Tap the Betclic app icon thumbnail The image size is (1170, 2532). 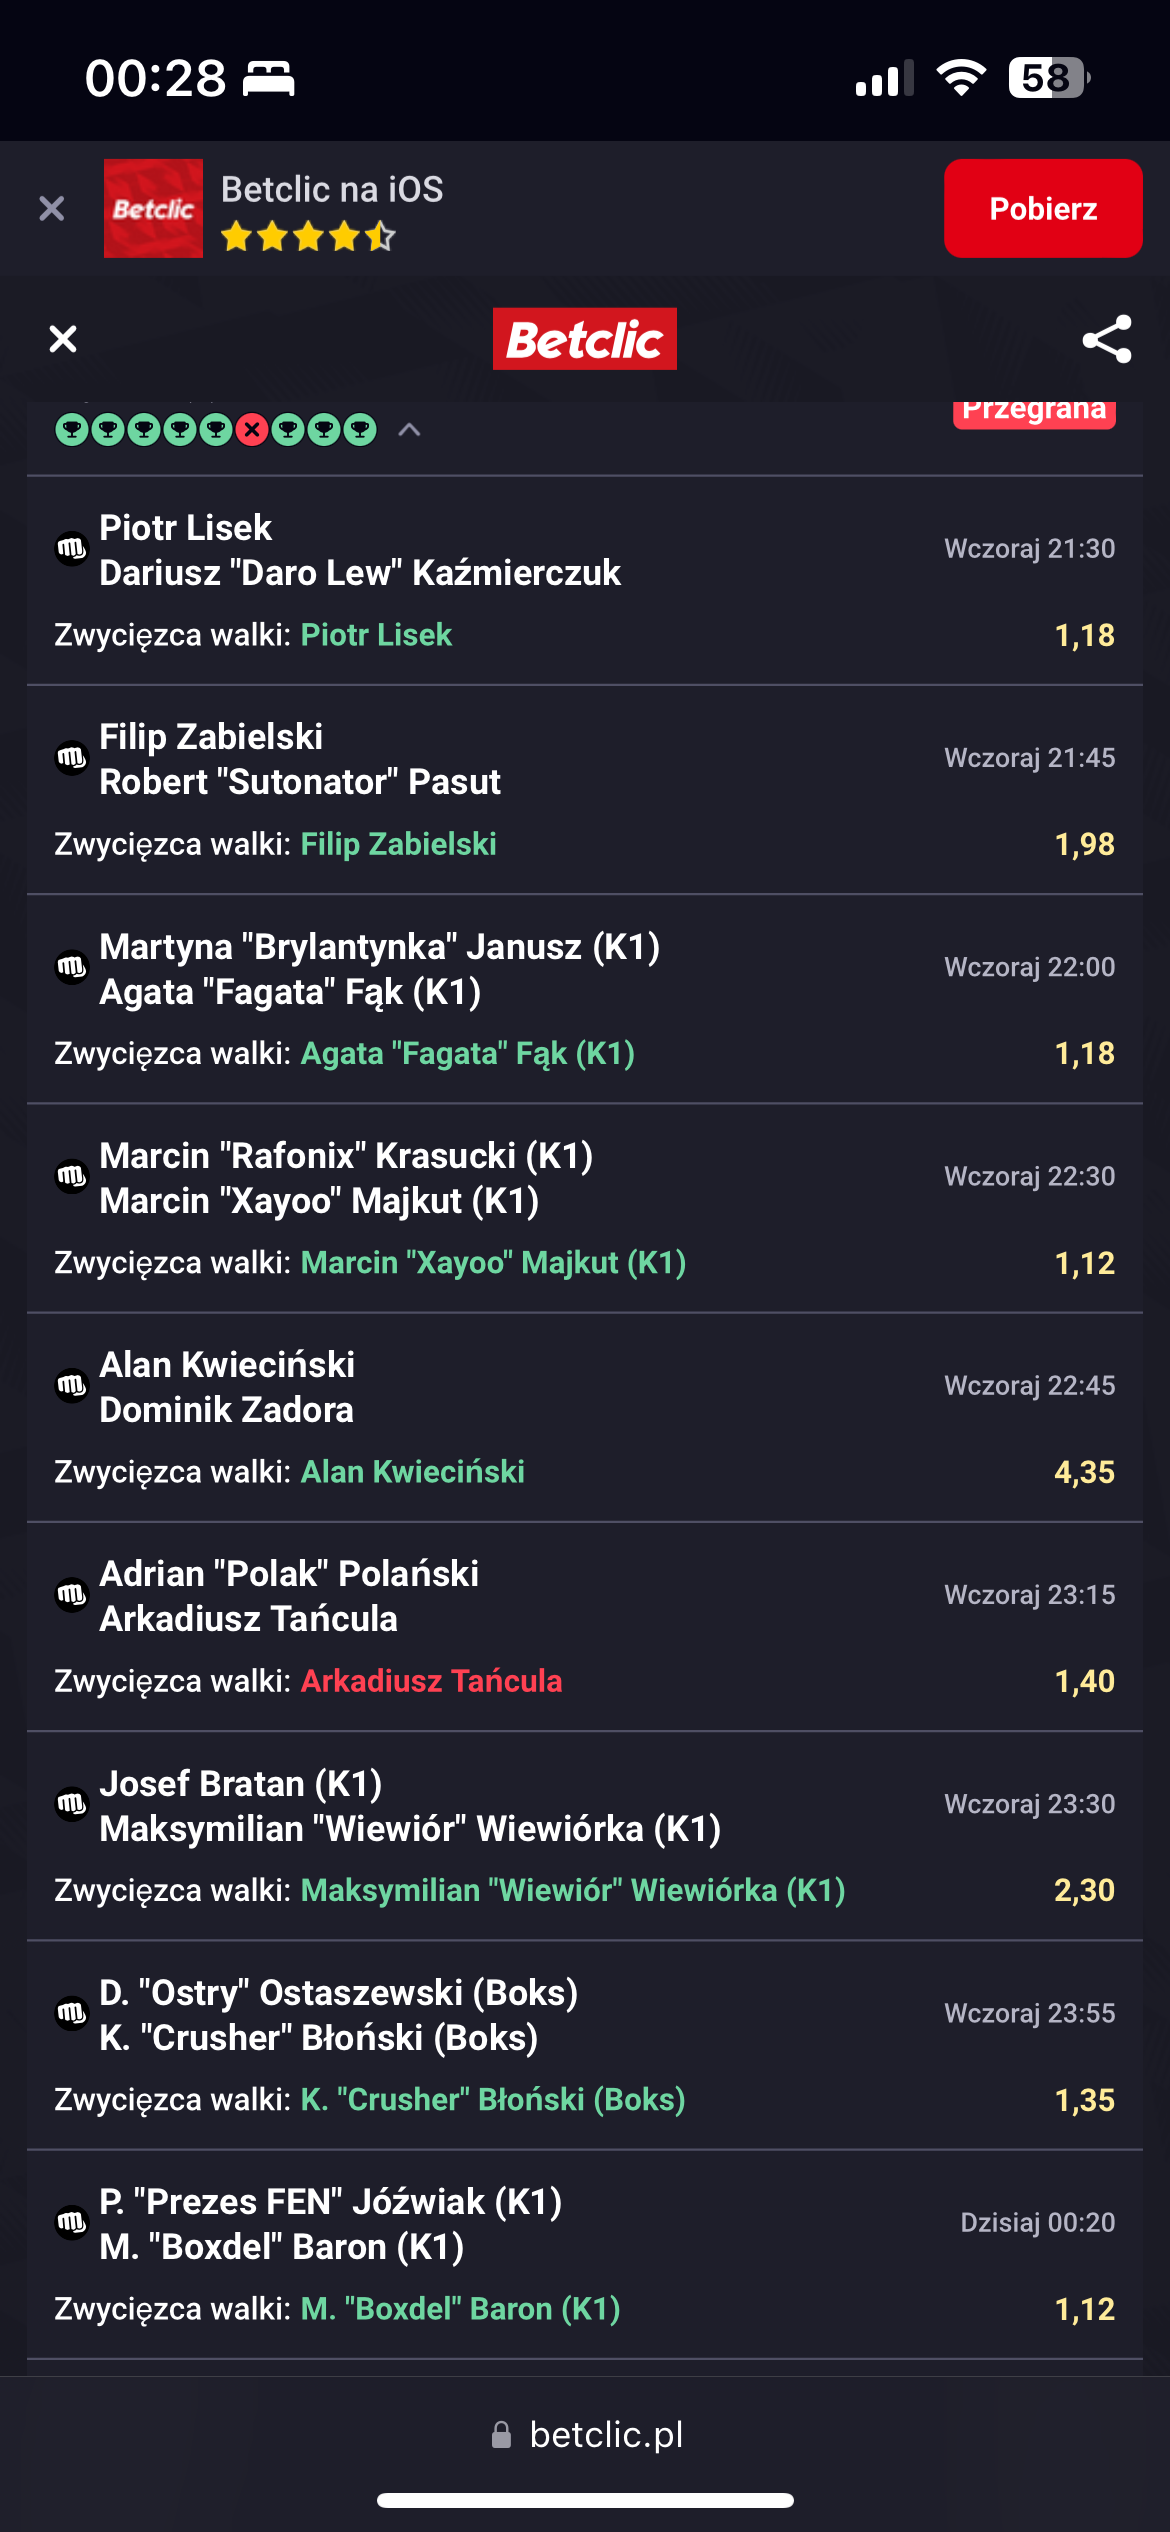153,208
